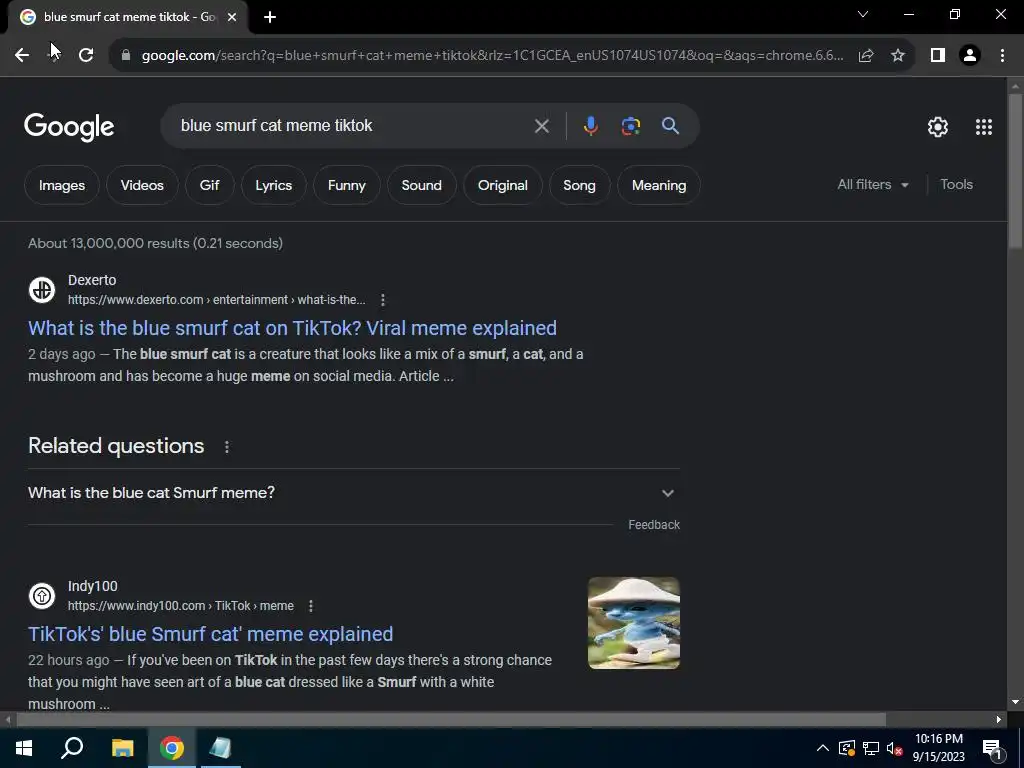Image resolution: width=1024 pixels, height=768 pixels.
Task: Click the address bar URL
Action: coord(492,56)
